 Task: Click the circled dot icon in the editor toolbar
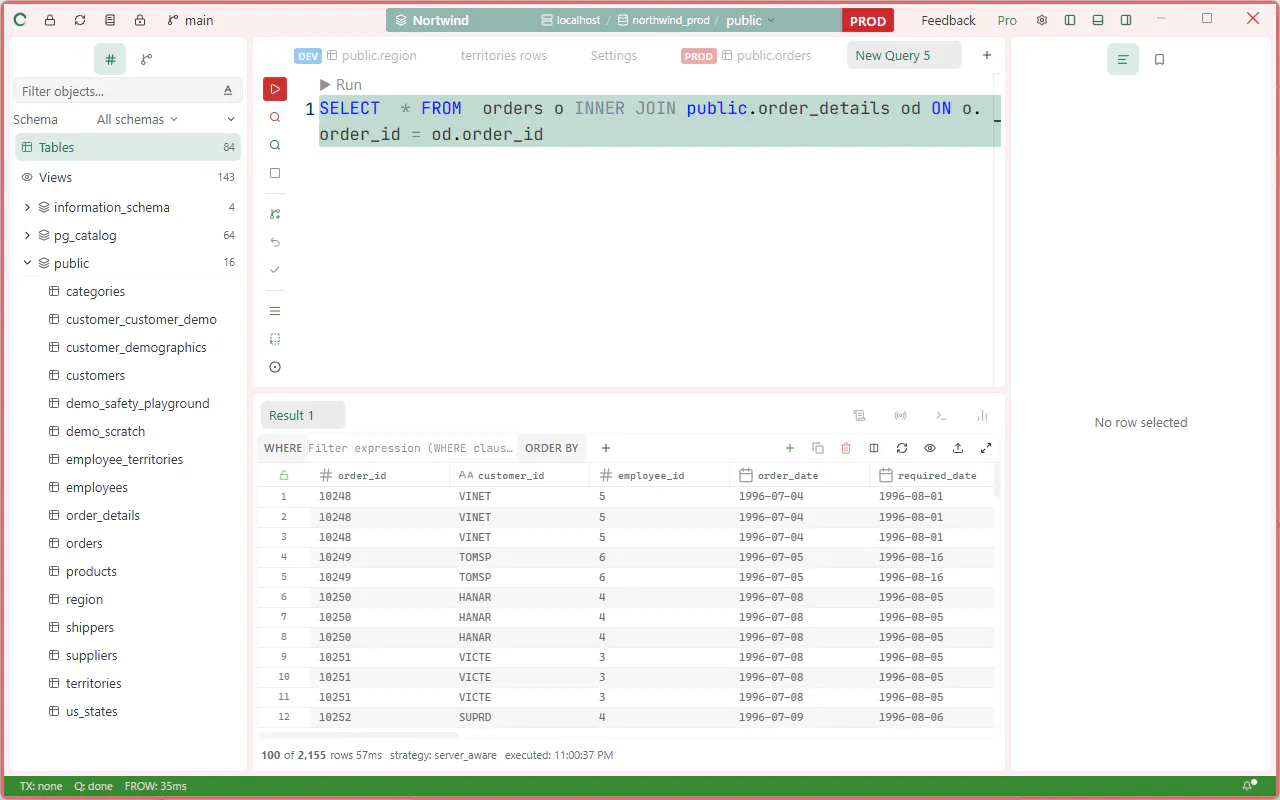coord(275,367)
